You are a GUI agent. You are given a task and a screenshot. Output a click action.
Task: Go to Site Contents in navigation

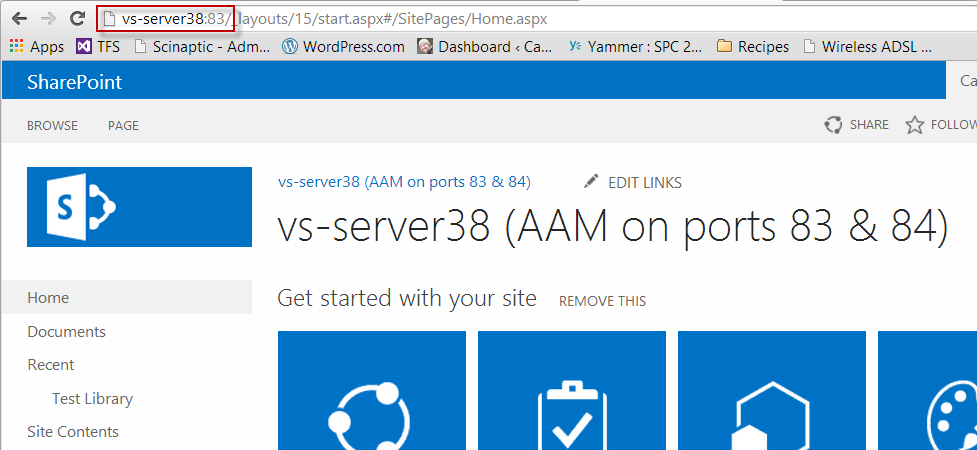point(73,432)
